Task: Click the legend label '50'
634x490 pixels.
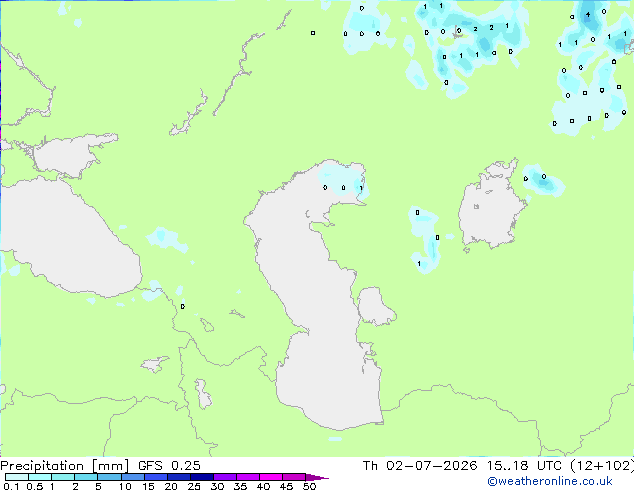Action: [309, 486]
